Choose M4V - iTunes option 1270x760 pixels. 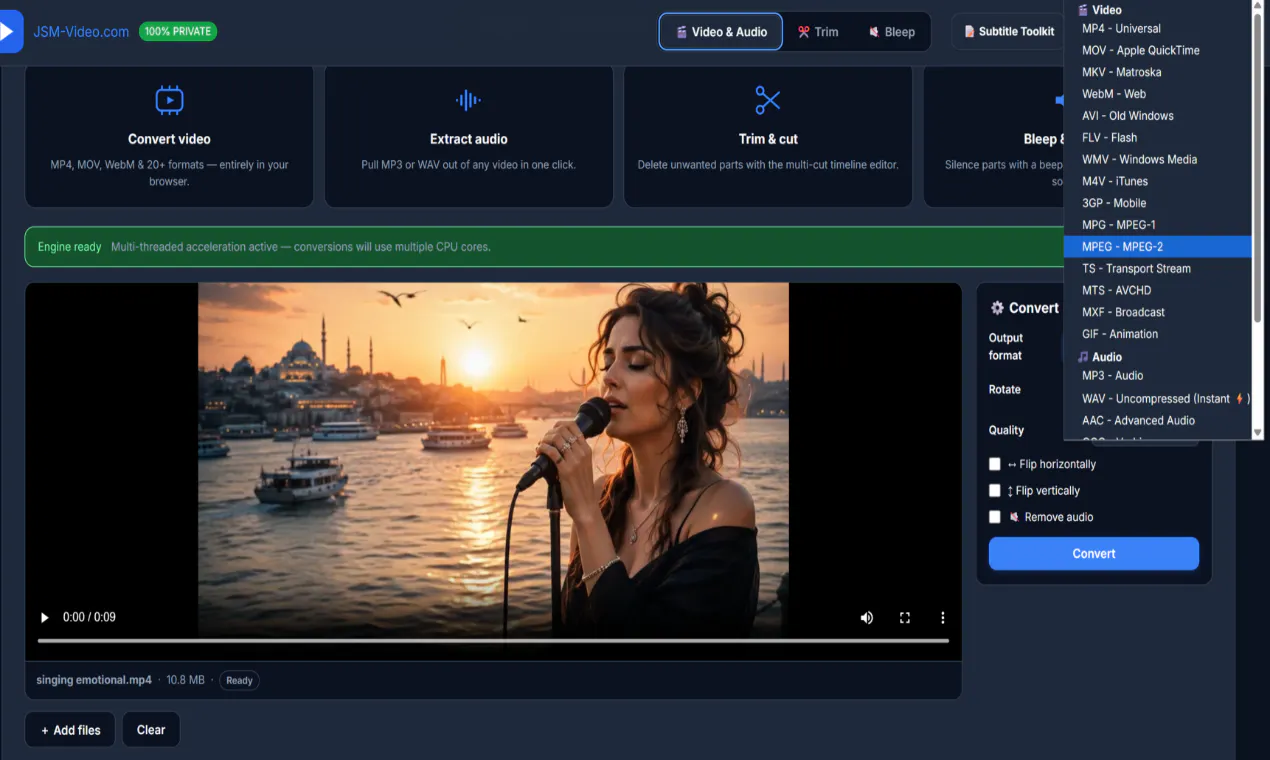pyautogui.click(x=1158, y=181)
